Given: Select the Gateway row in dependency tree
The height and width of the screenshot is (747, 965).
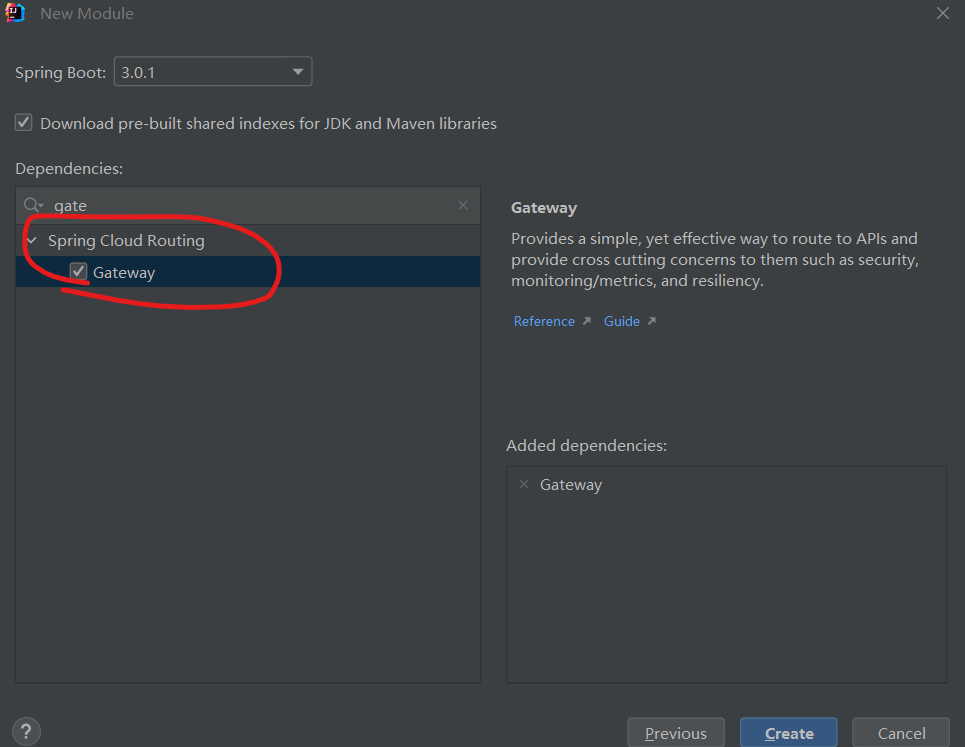Looking at the screenshot, I should [x=248, y=272].
